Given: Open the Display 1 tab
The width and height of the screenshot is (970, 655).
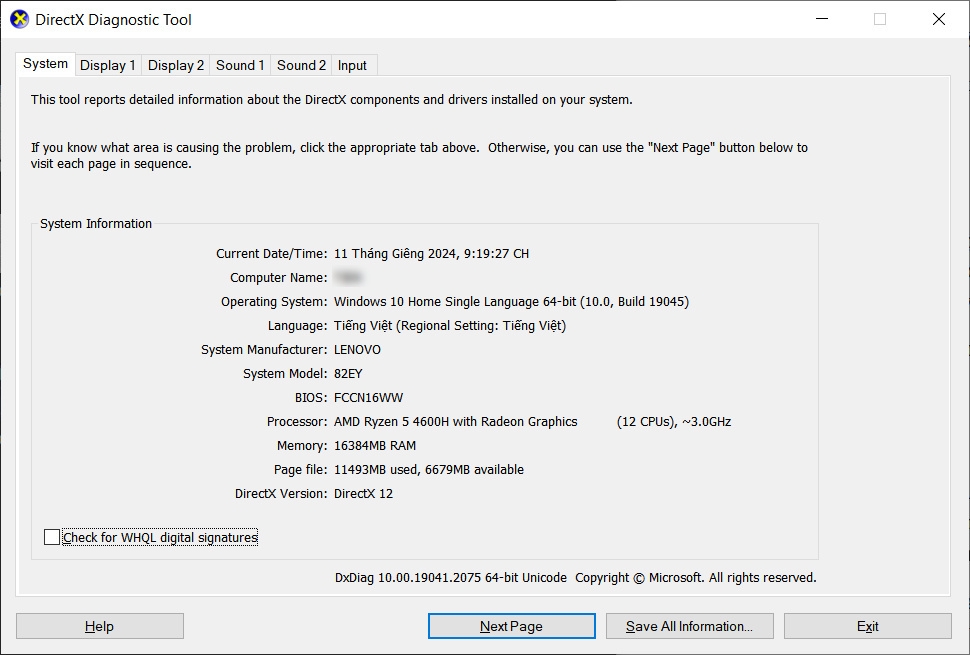Looking at the screenshot, I should [108, 65].
